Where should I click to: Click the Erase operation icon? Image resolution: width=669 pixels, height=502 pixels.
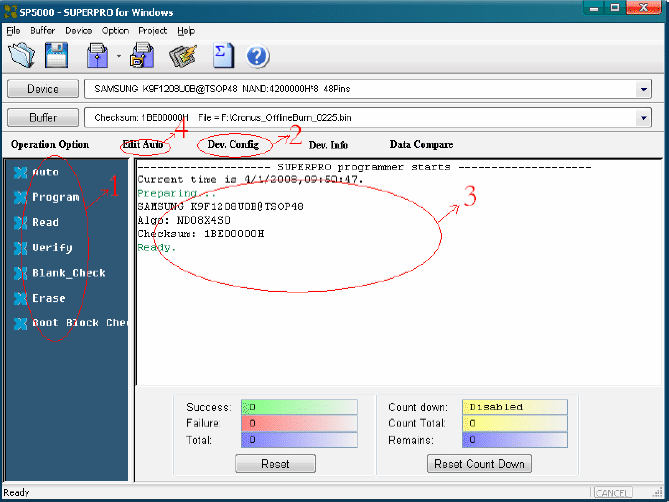pyautogui.click(x=20, y=298)
